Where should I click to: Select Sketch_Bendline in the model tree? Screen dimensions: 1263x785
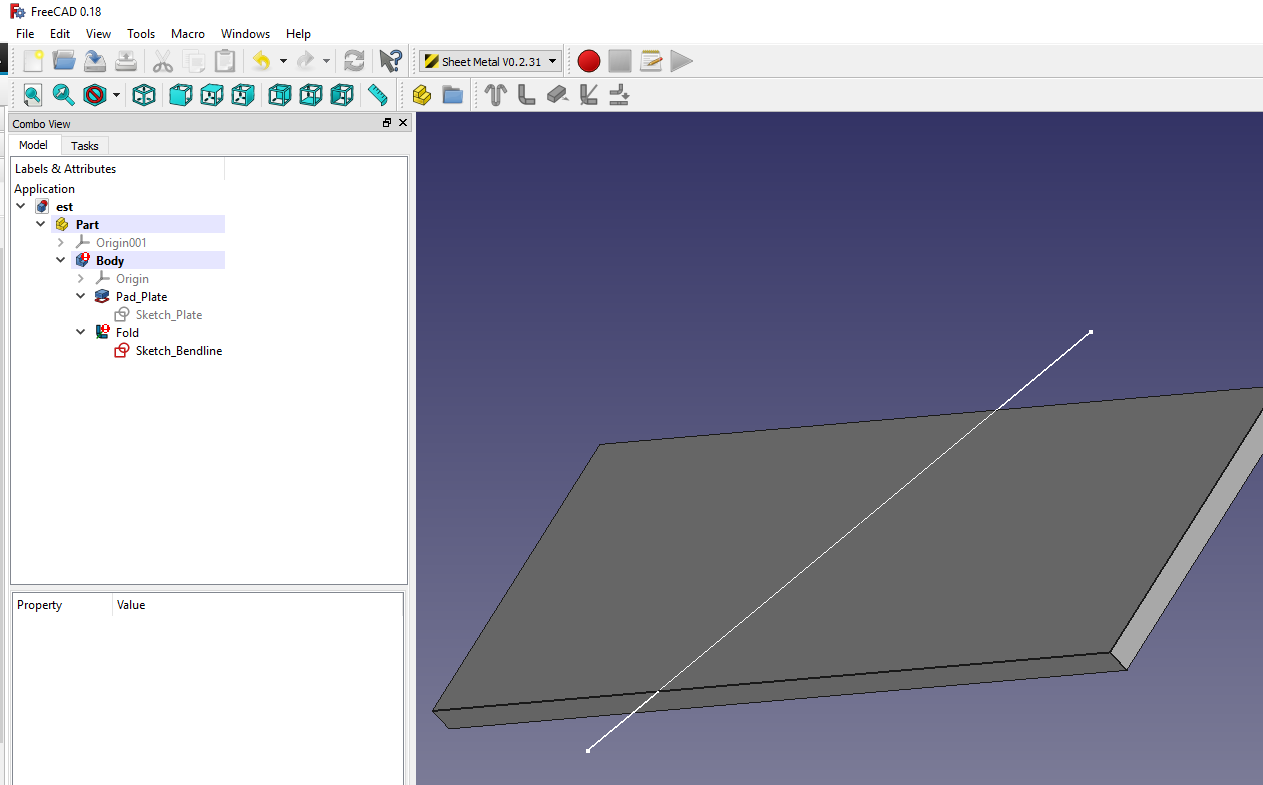pyautogui.click(x=181, y=350)
